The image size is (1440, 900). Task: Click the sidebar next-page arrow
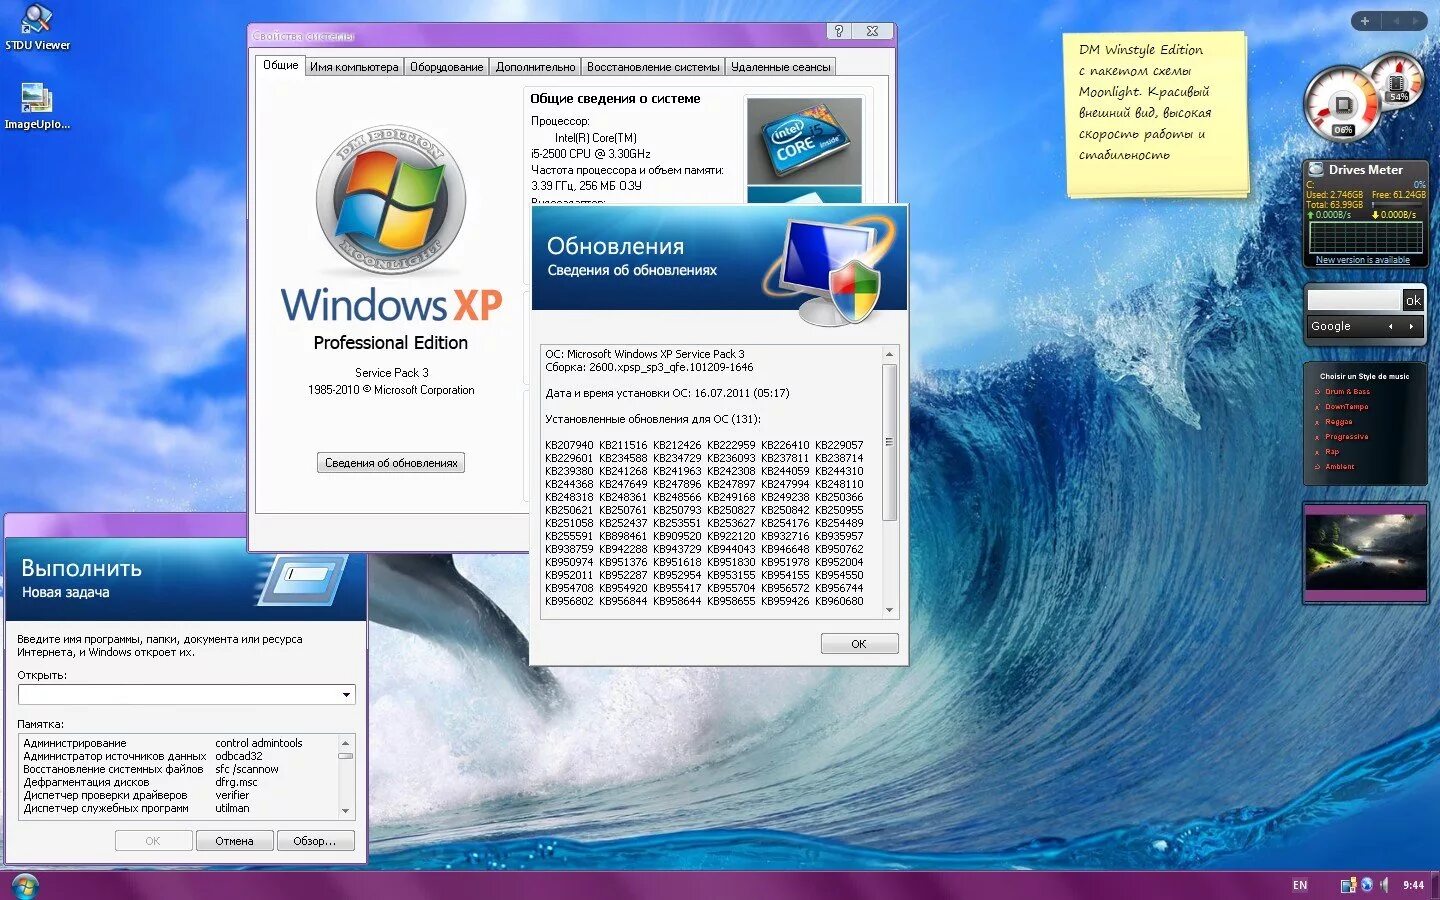pyautogui.click(x=1415, y=21)
